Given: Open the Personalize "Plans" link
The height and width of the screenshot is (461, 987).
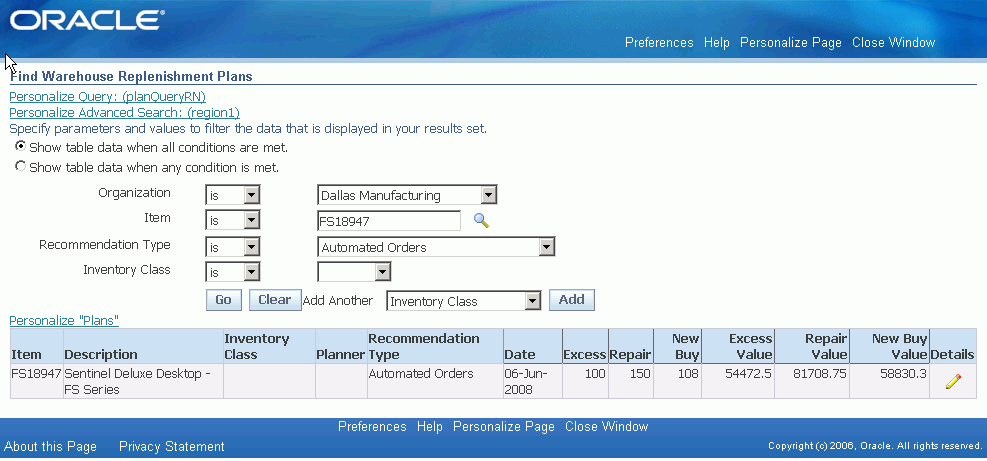Looking at the screenshot, I should click(64, 320).
